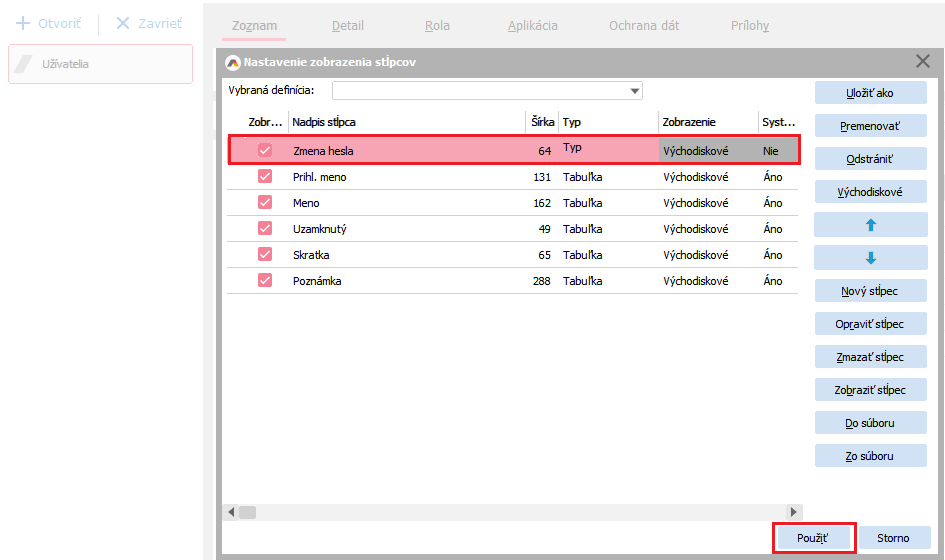Click the plus icon next to Otvoriť
The width and height of the screenshot is (945, 560).
pyautogui.click(x=23, y=24)
